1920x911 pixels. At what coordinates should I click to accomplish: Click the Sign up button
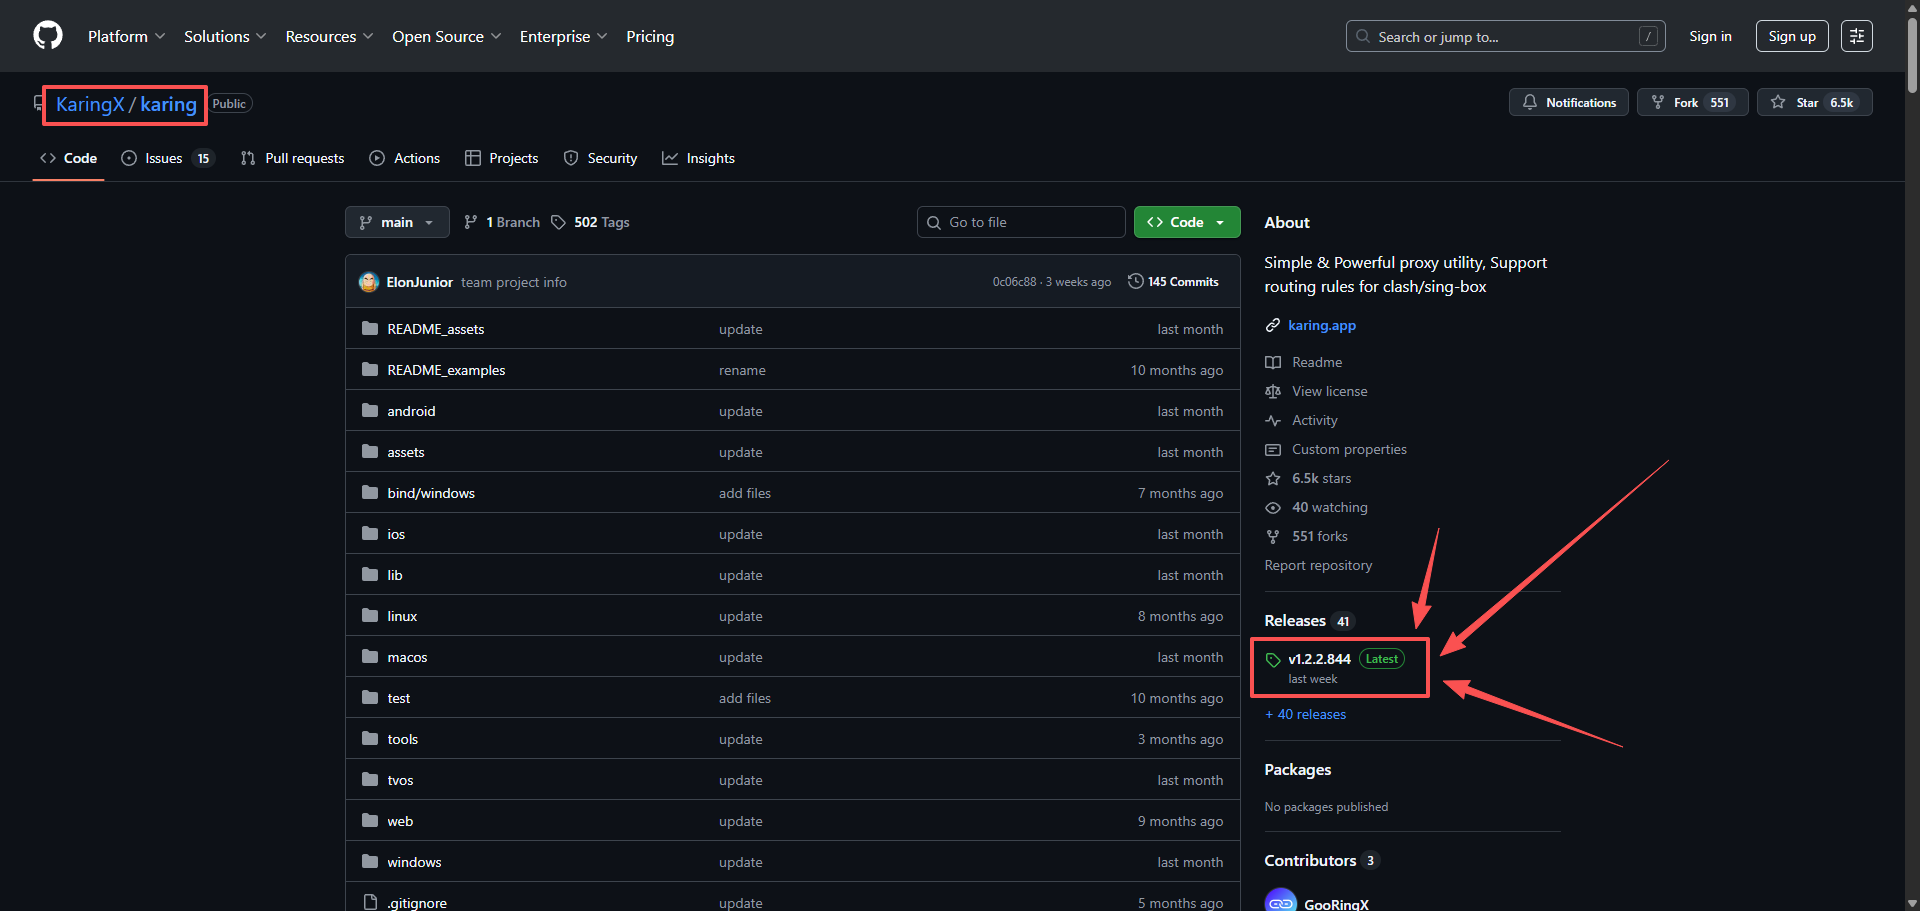[1791, 36]
